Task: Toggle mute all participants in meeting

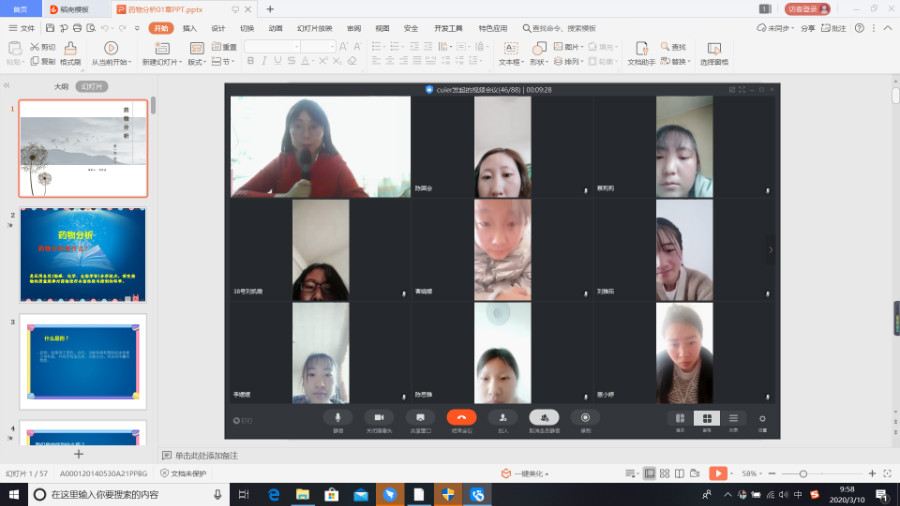Action: [x=544, y=418]
